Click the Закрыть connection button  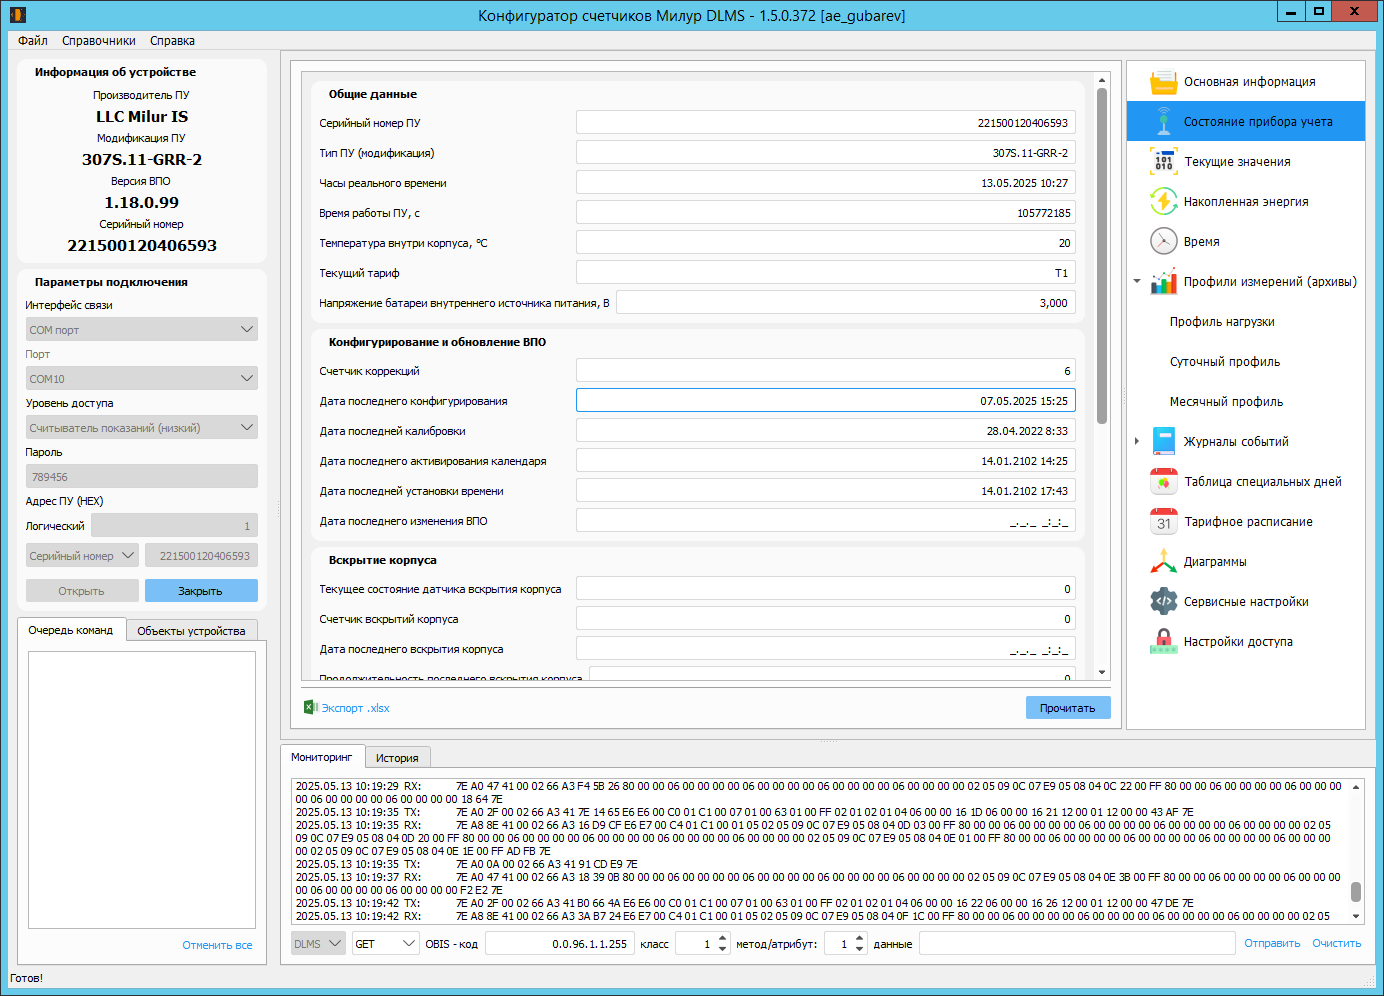click(x=201, y=591)
